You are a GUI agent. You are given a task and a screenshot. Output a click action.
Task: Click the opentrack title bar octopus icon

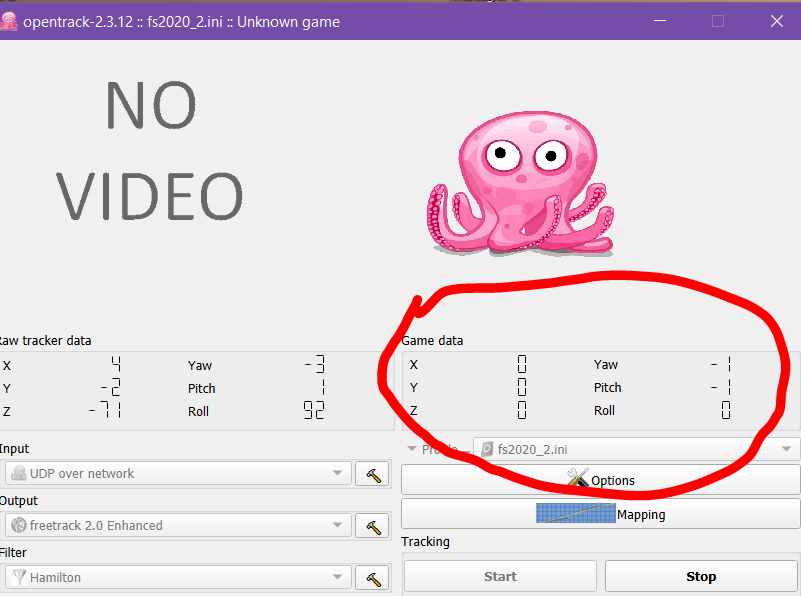coord(9,21)
